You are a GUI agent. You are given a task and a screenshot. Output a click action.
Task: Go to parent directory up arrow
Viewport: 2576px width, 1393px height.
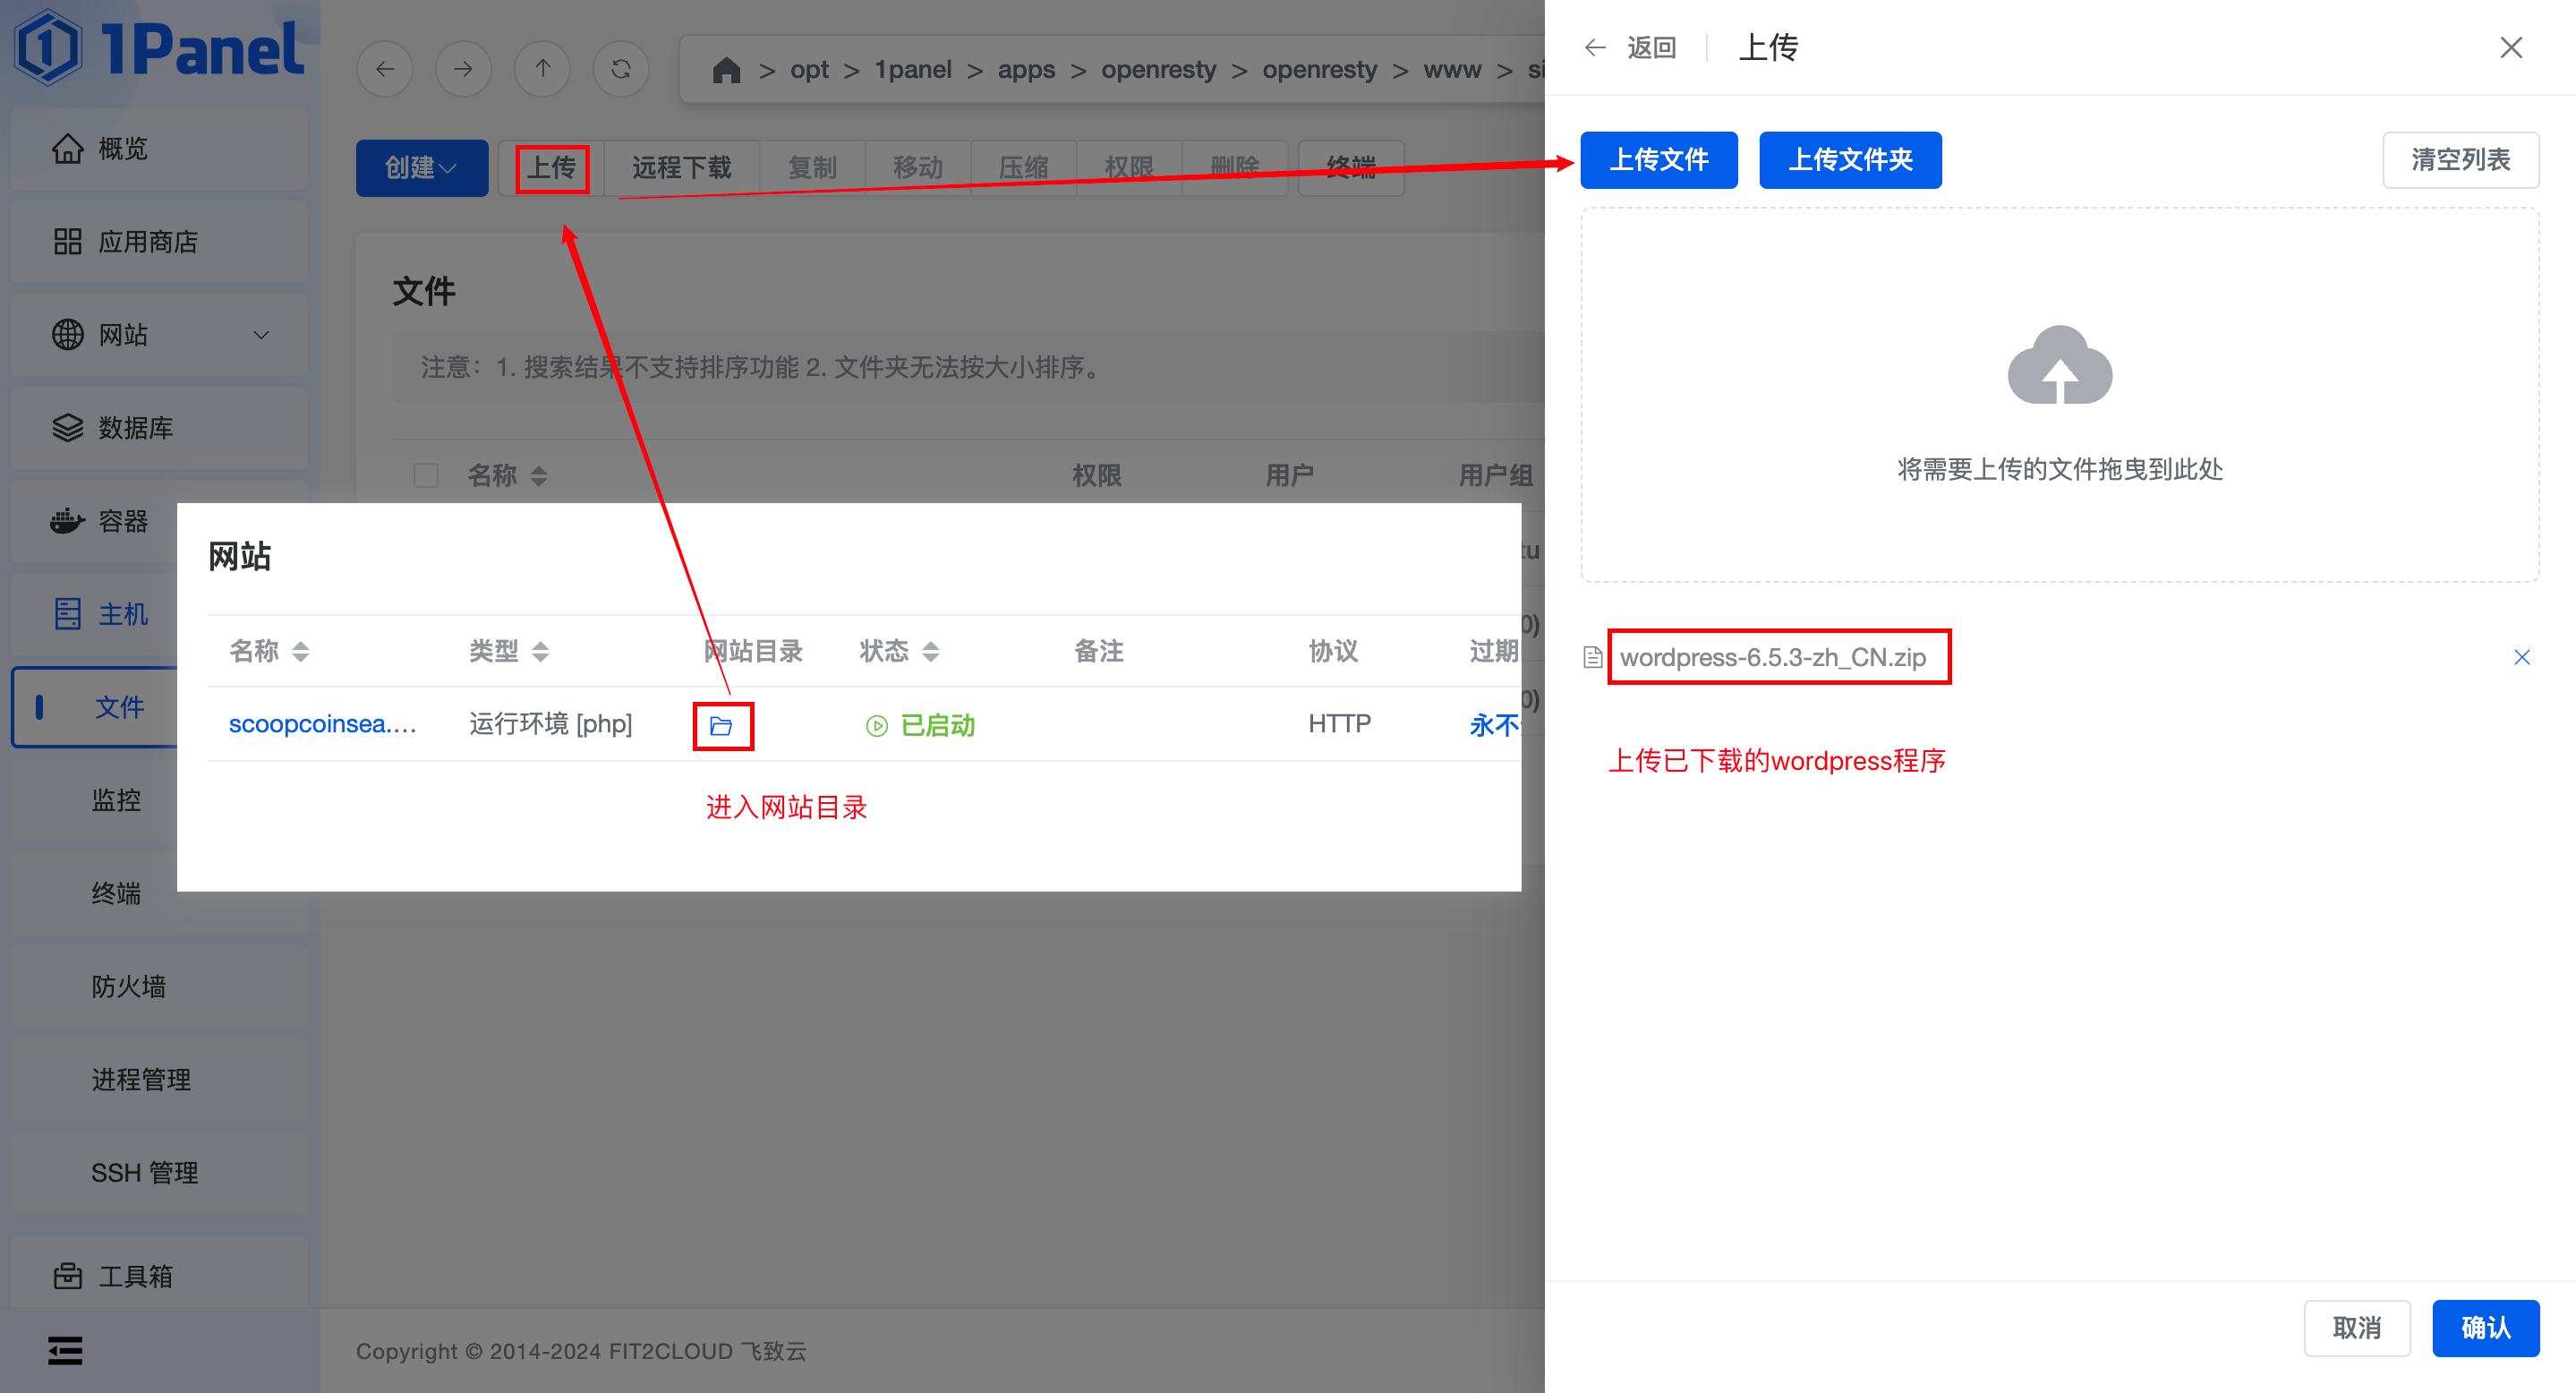[542, 69]
